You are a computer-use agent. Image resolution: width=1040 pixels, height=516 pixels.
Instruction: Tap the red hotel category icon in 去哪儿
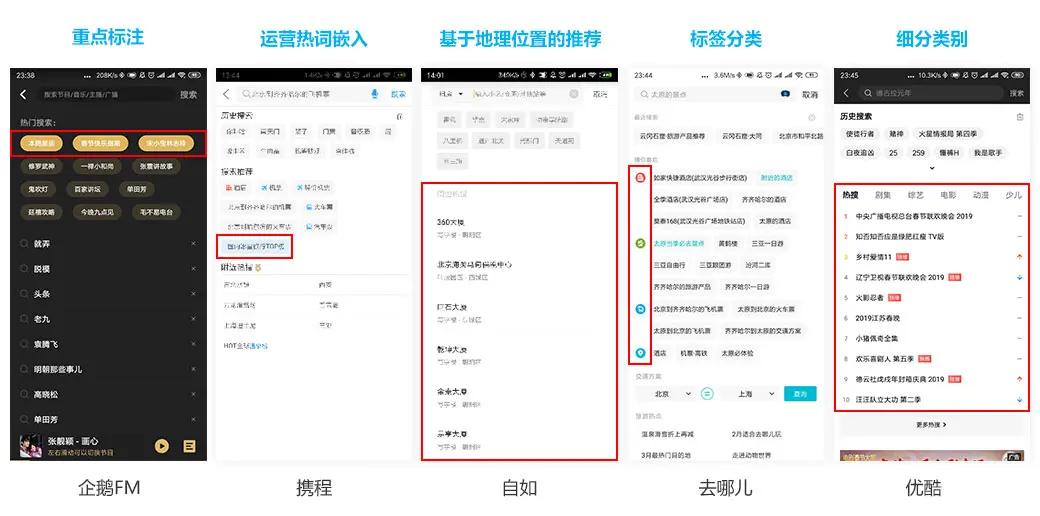point(640,178)
